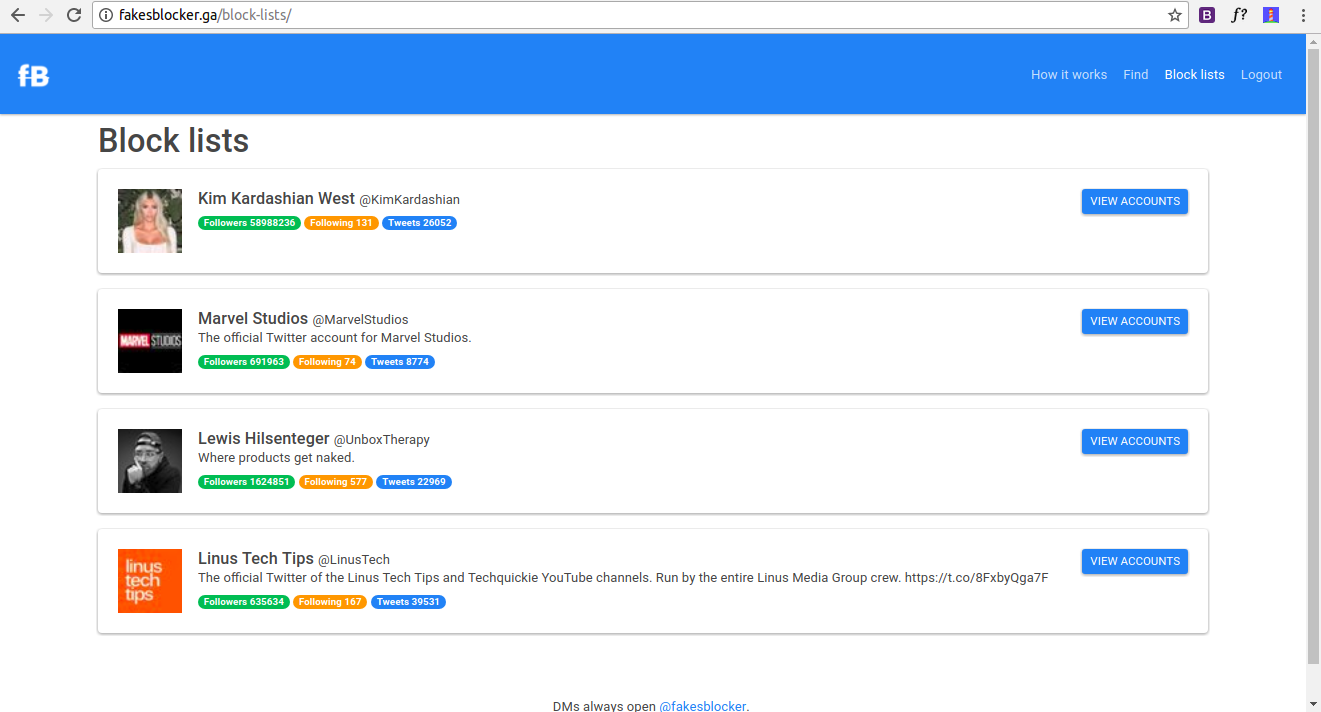View accounts for Marvel Studios
The height and width of the screenshot is (712, 1321).
click(1135, 321)
